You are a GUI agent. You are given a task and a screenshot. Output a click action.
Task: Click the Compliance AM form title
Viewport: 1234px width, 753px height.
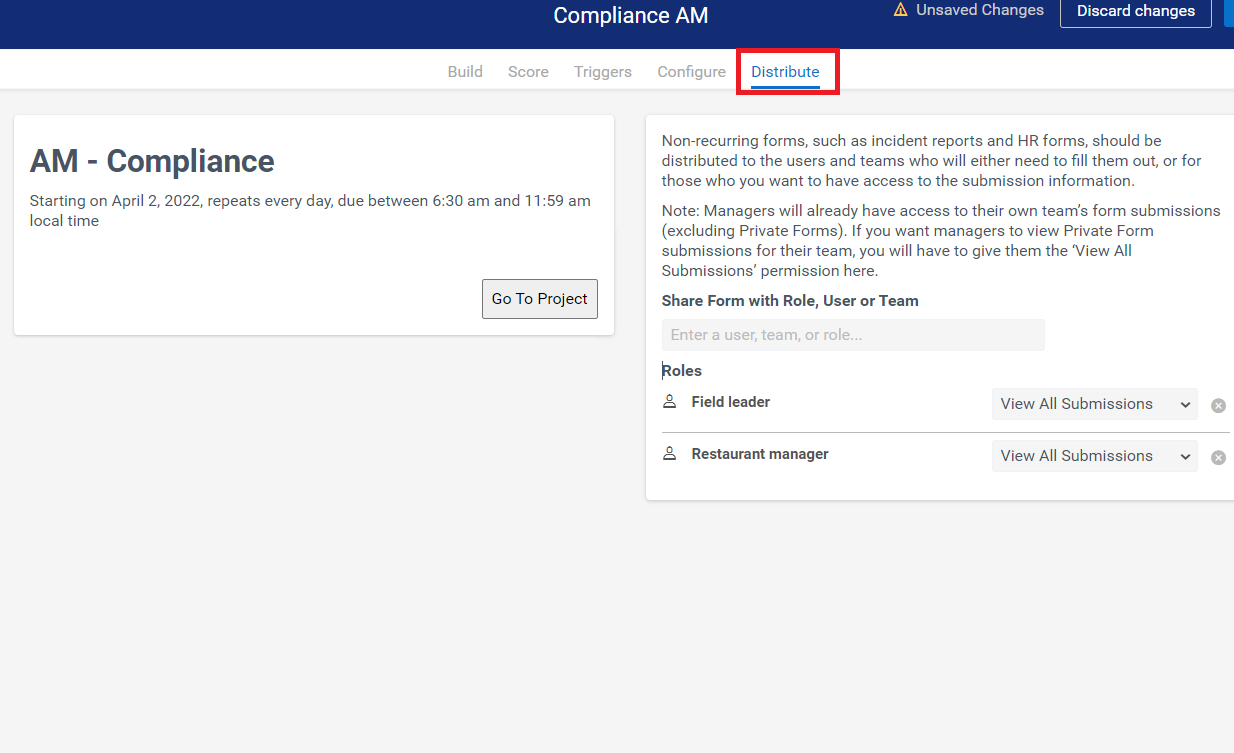pyautogui.click(x=631, y=16)
